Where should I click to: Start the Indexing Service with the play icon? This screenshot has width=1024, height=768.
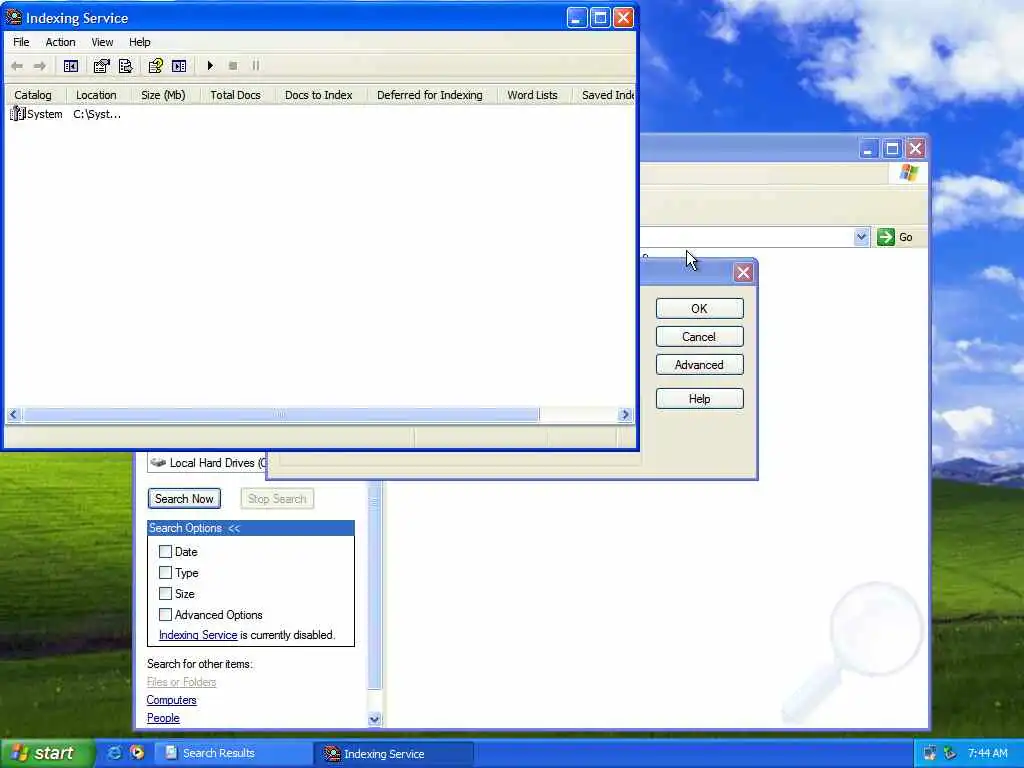(210, 66)
